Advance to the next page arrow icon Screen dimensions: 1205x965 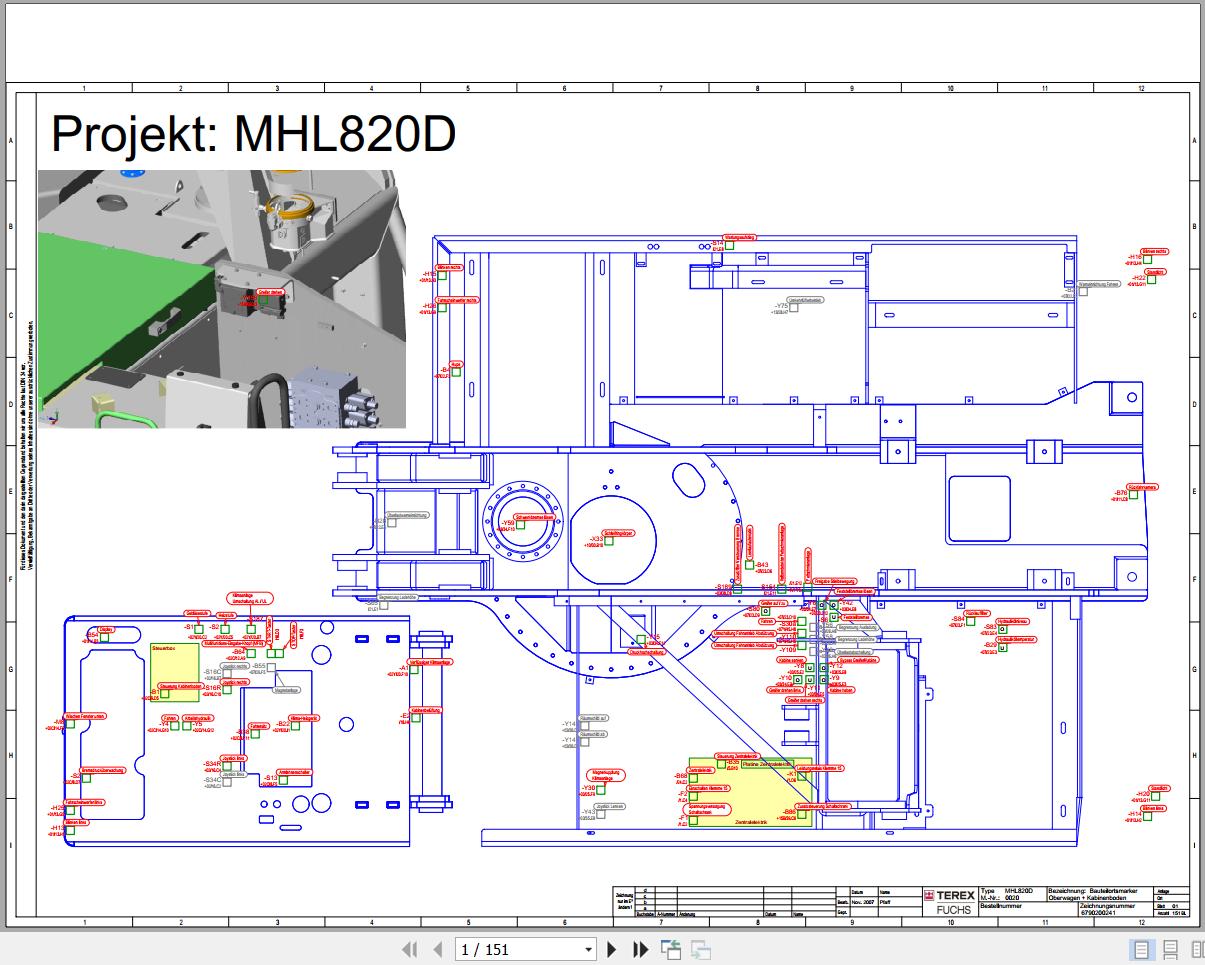pos(613,949)
